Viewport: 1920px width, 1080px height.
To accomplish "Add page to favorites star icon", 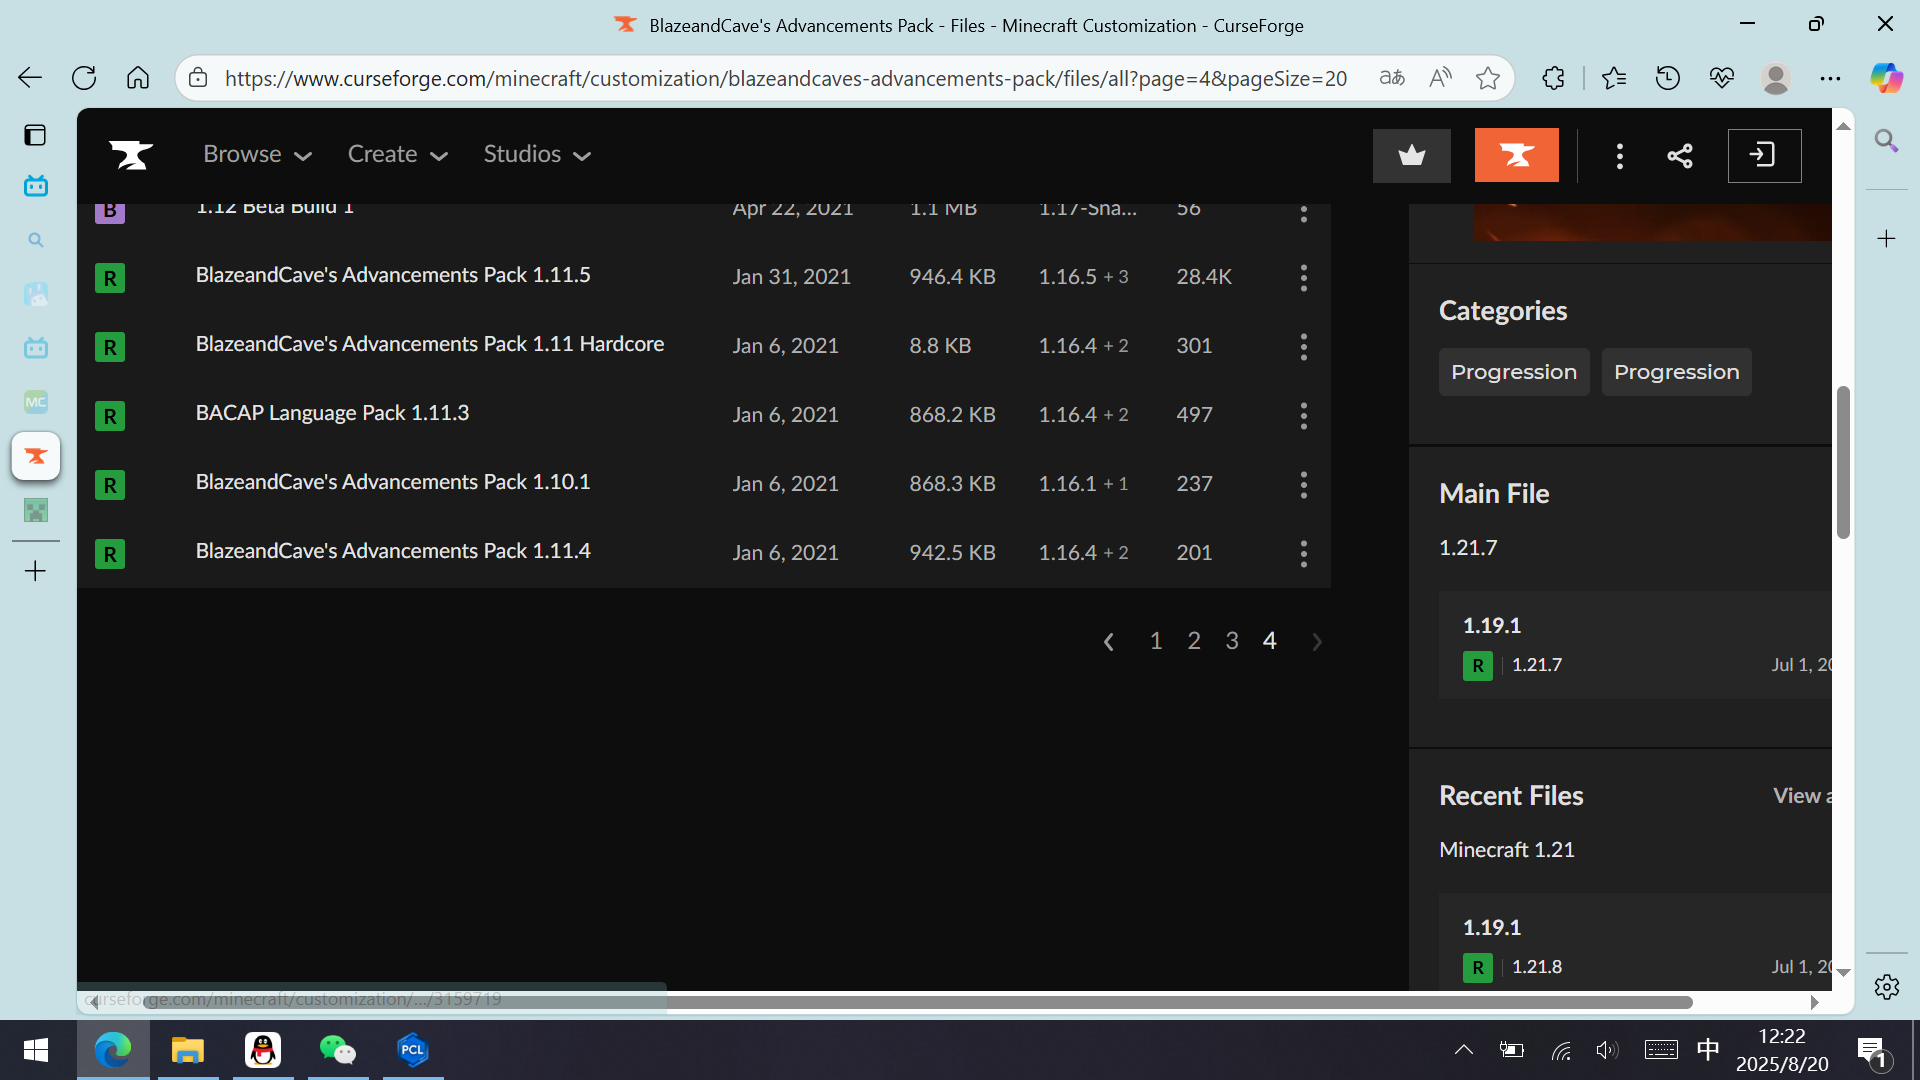I will [1487, 78].
